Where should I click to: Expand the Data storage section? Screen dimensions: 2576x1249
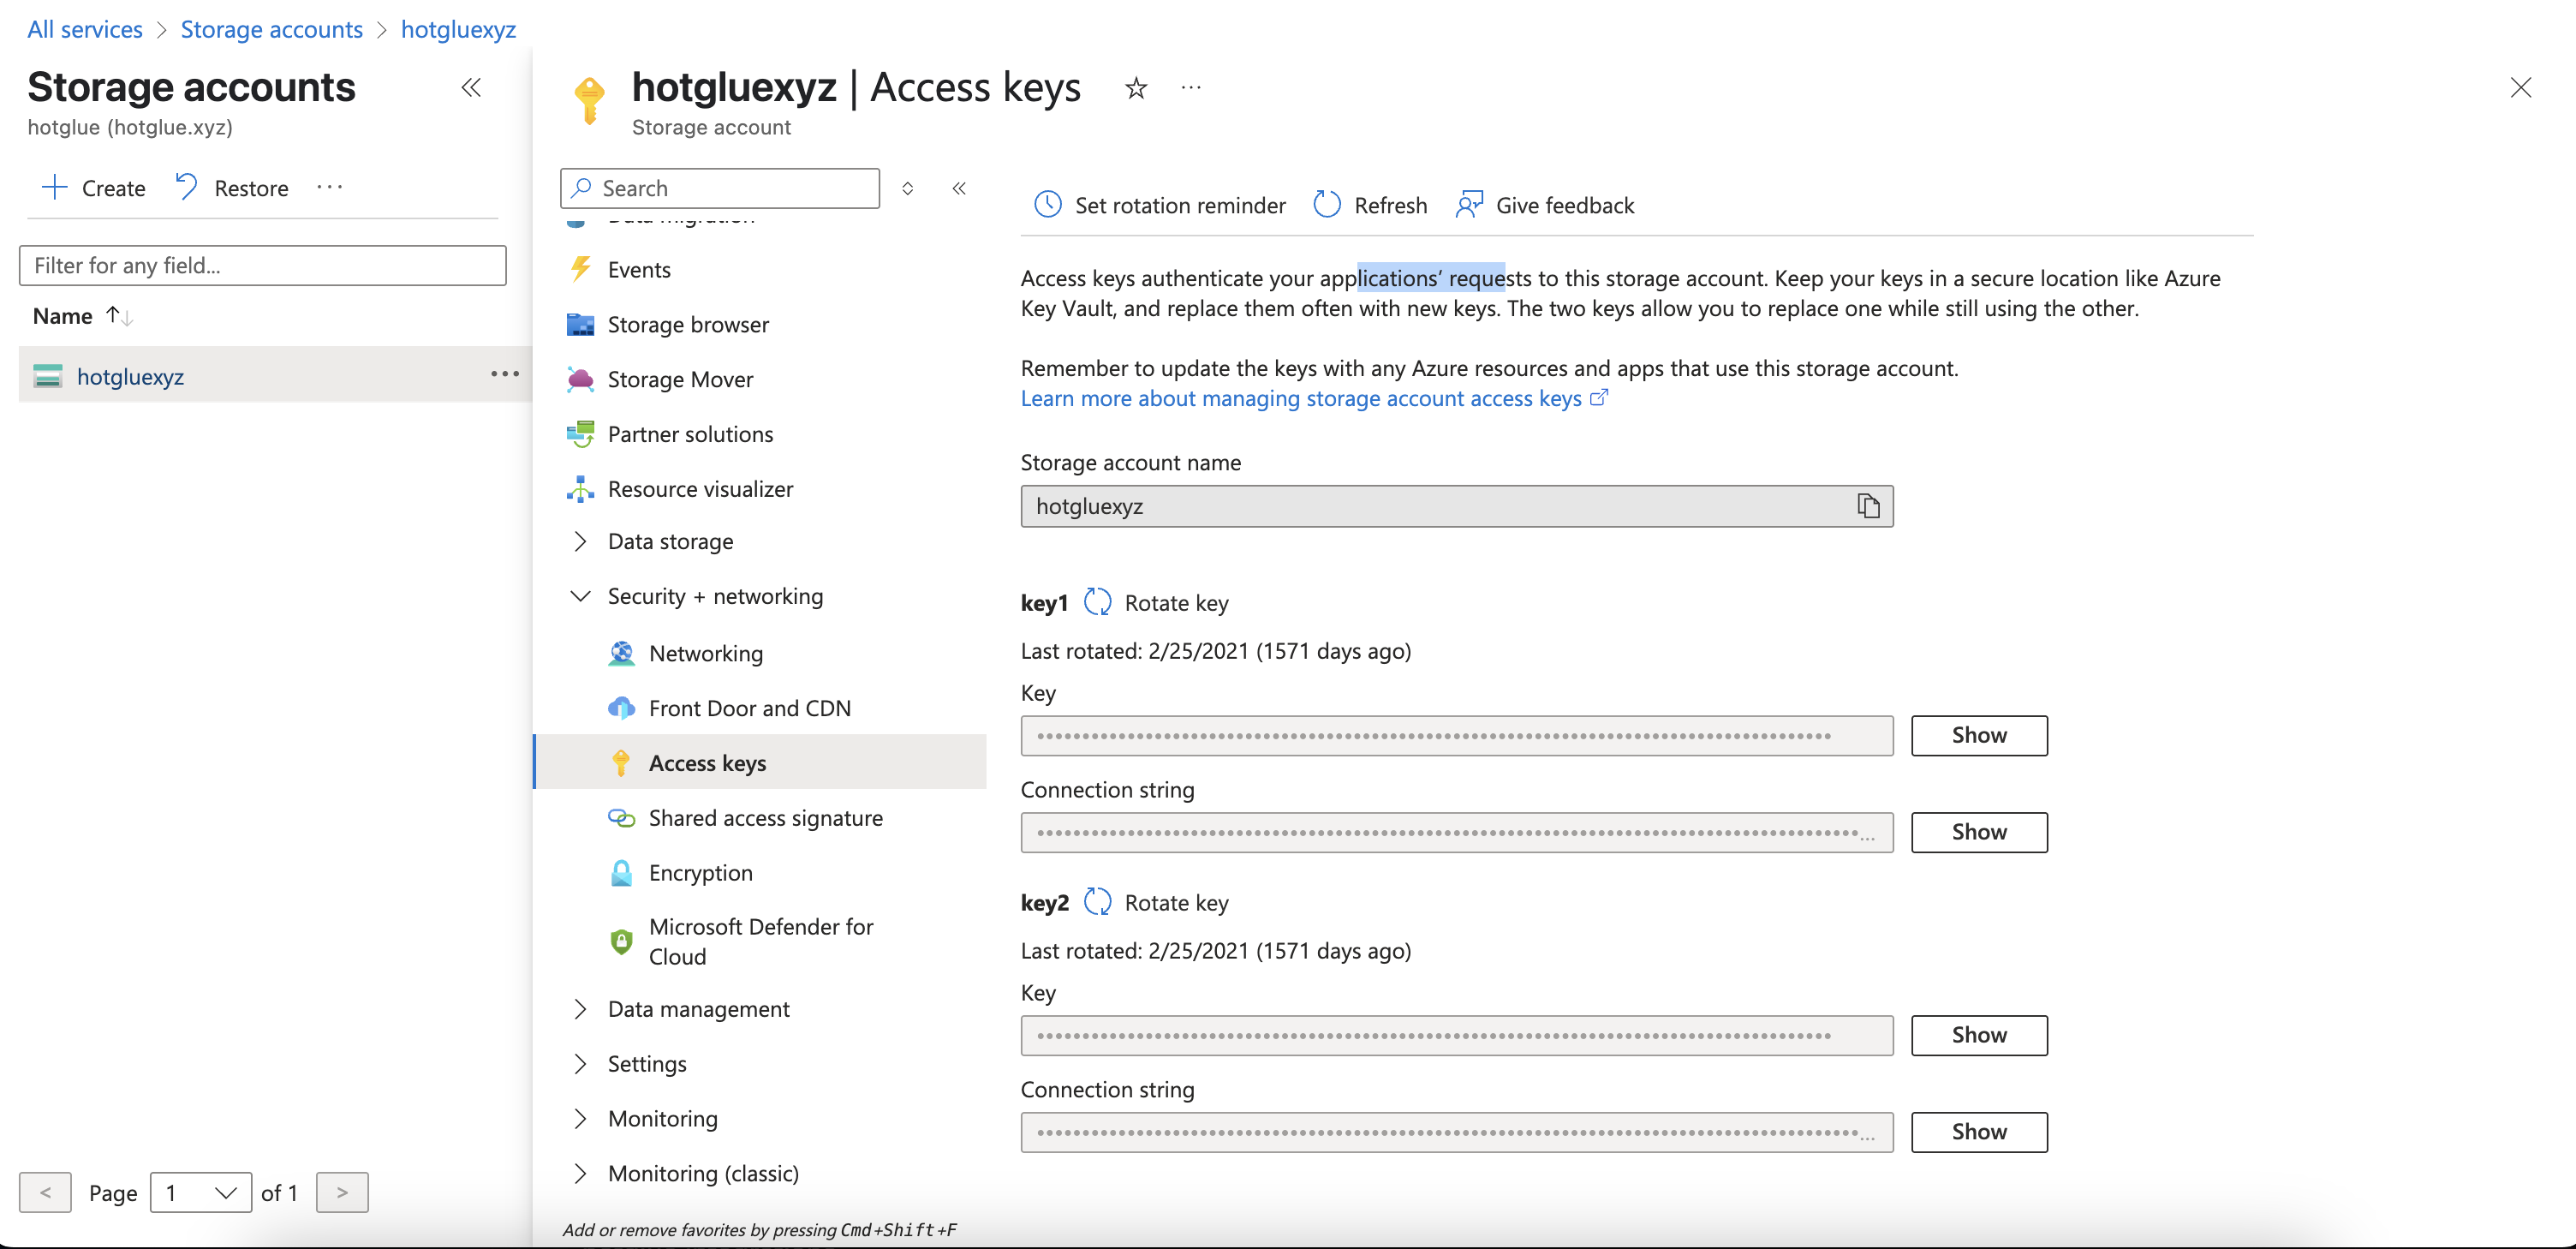click(x=580, y=541)
